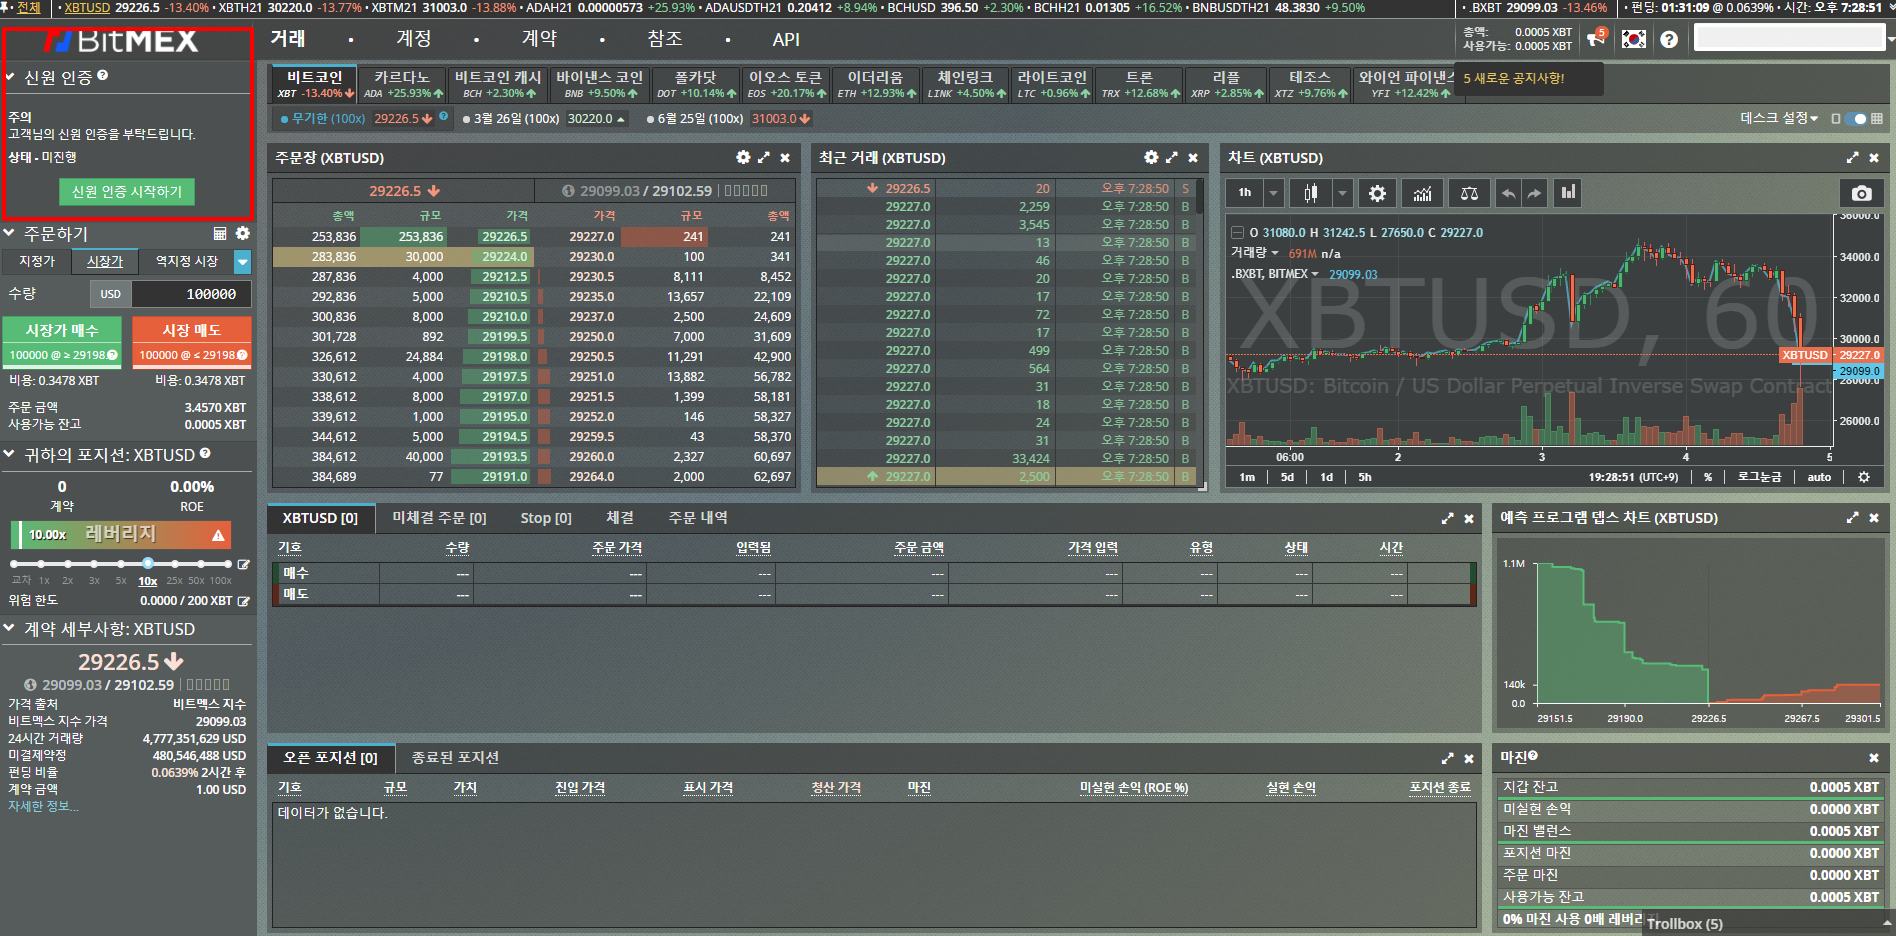Image resolution: width=1896 pixels, height=936 pixels.
Task: Open chart axis settings gear at bottom
Action: pyautogui.click(x=1864, y=477)
